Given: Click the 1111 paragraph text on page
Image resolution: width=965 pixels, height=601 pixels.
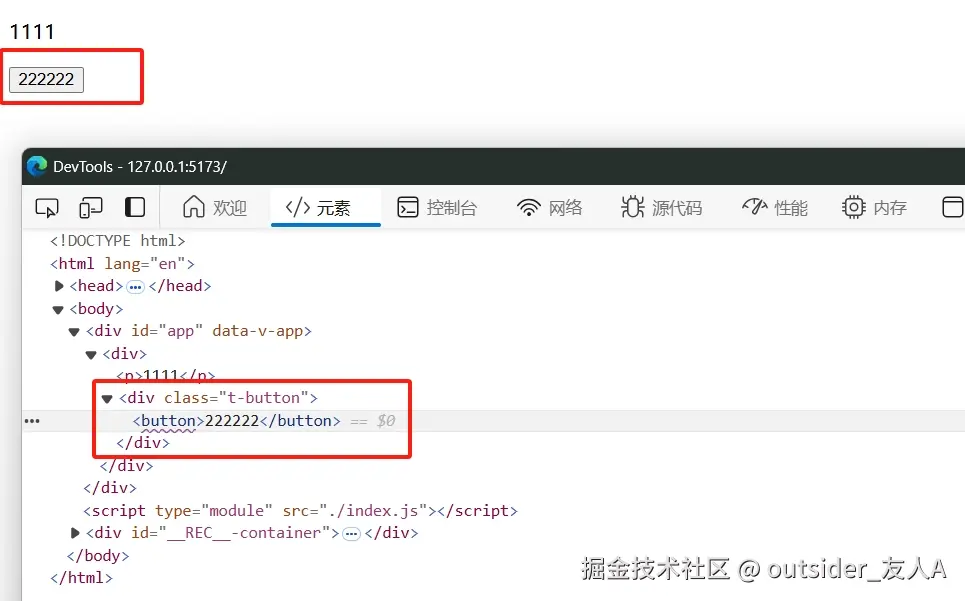Looking at the screenshot, I should [x=32, y=31].
